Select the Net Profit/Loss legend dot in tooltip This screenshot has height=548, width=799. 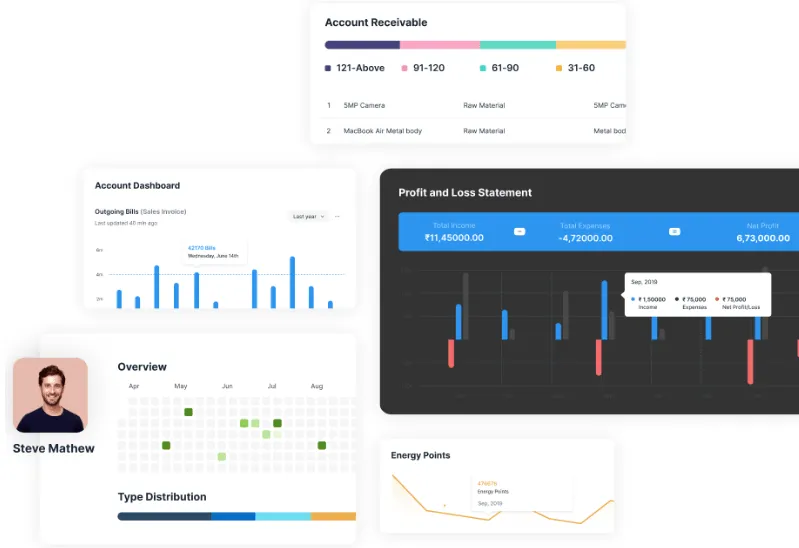[x=717, y=299]
